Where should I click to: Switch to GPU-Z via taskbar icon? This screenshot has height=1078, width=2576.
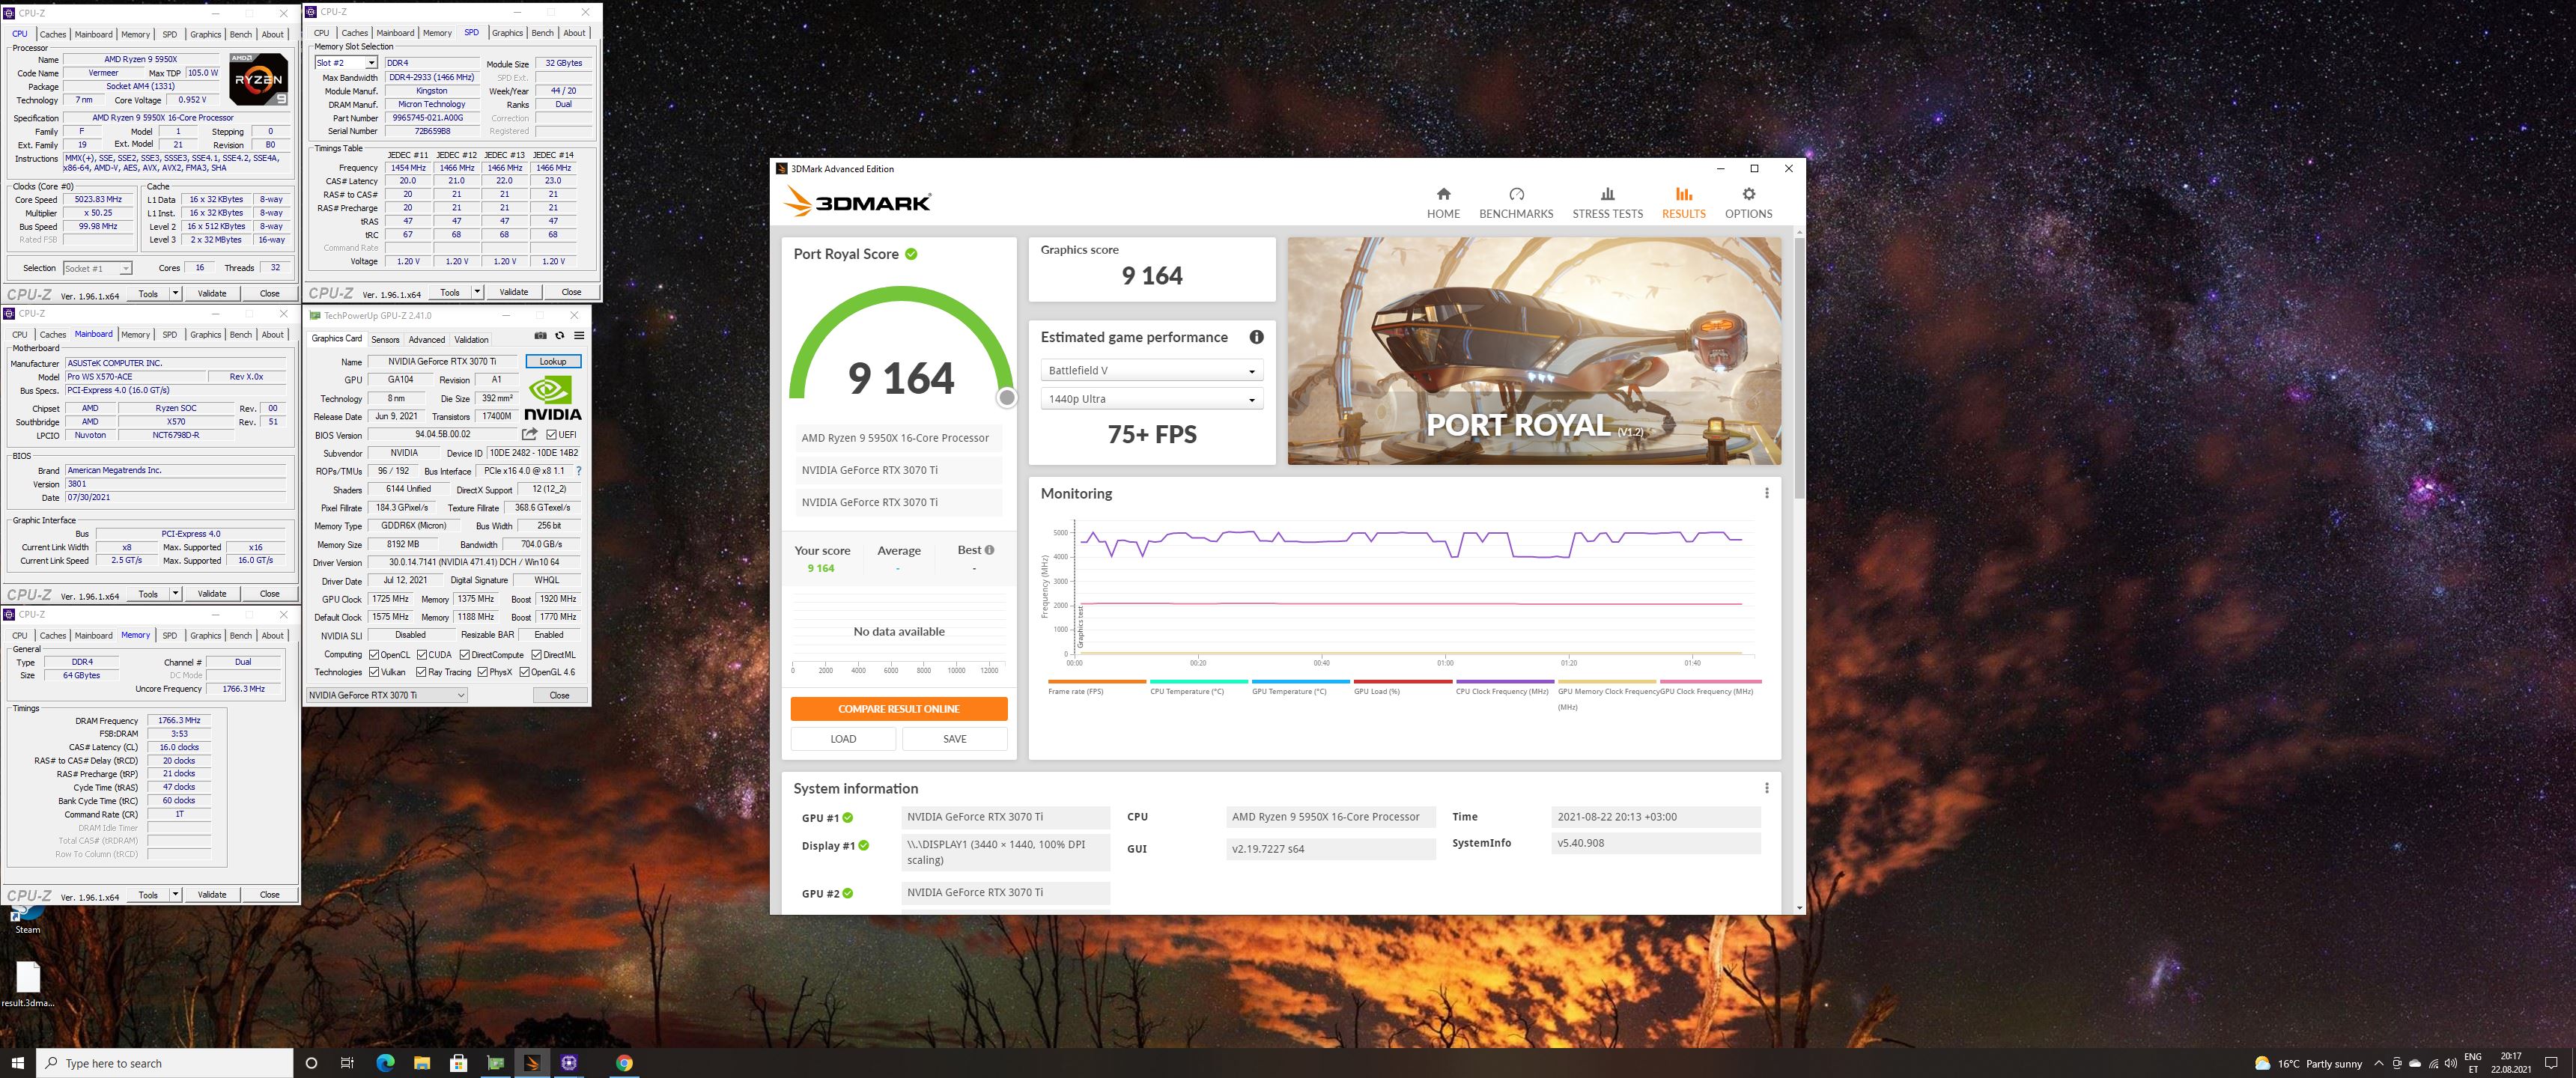[495, 1063]
